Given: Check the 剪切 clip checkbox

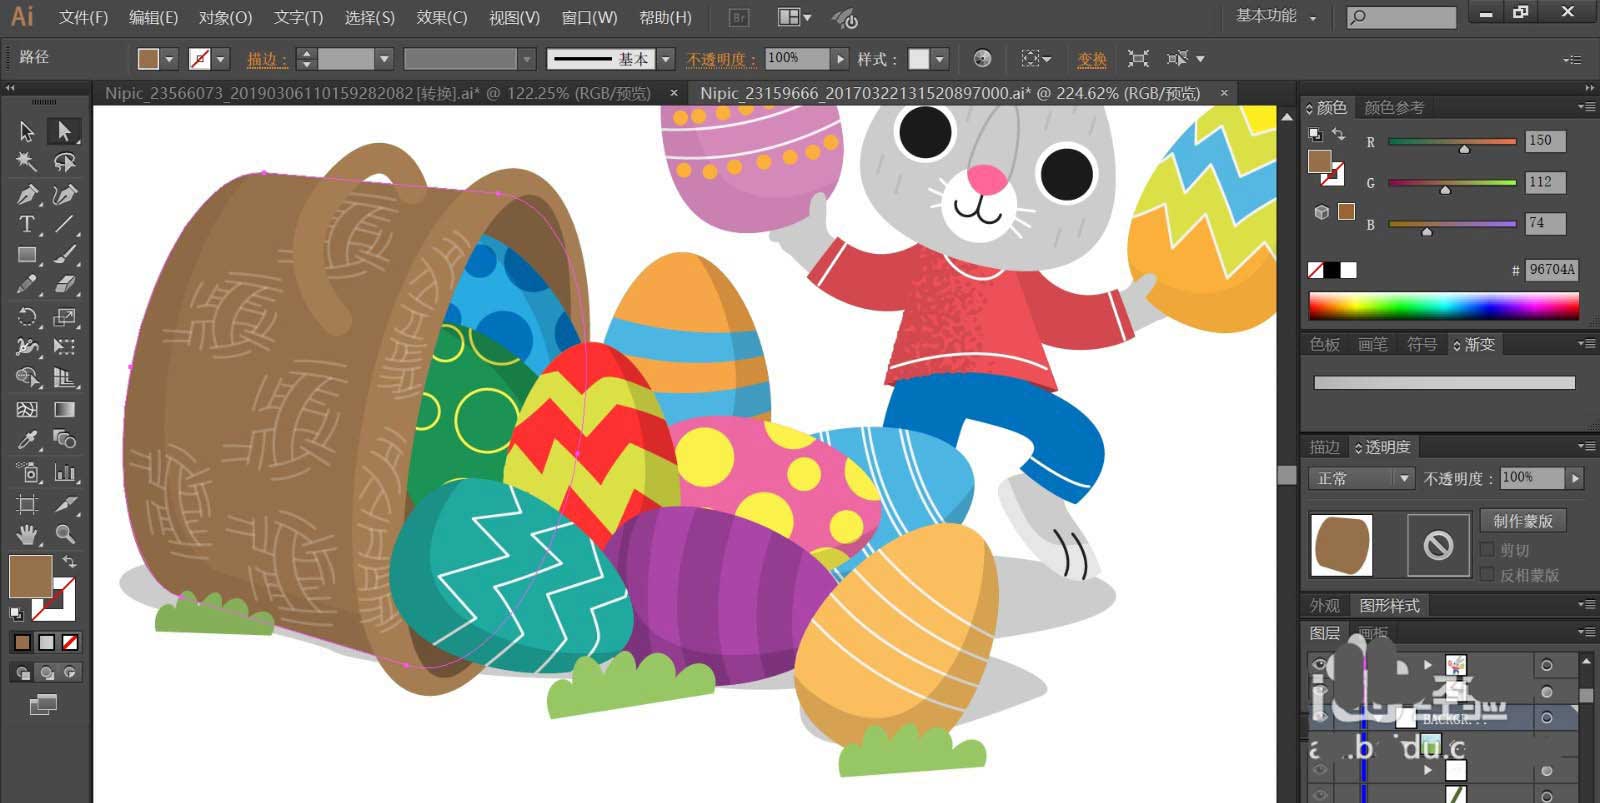Looking at the screenshot, I should [1487, 550].
